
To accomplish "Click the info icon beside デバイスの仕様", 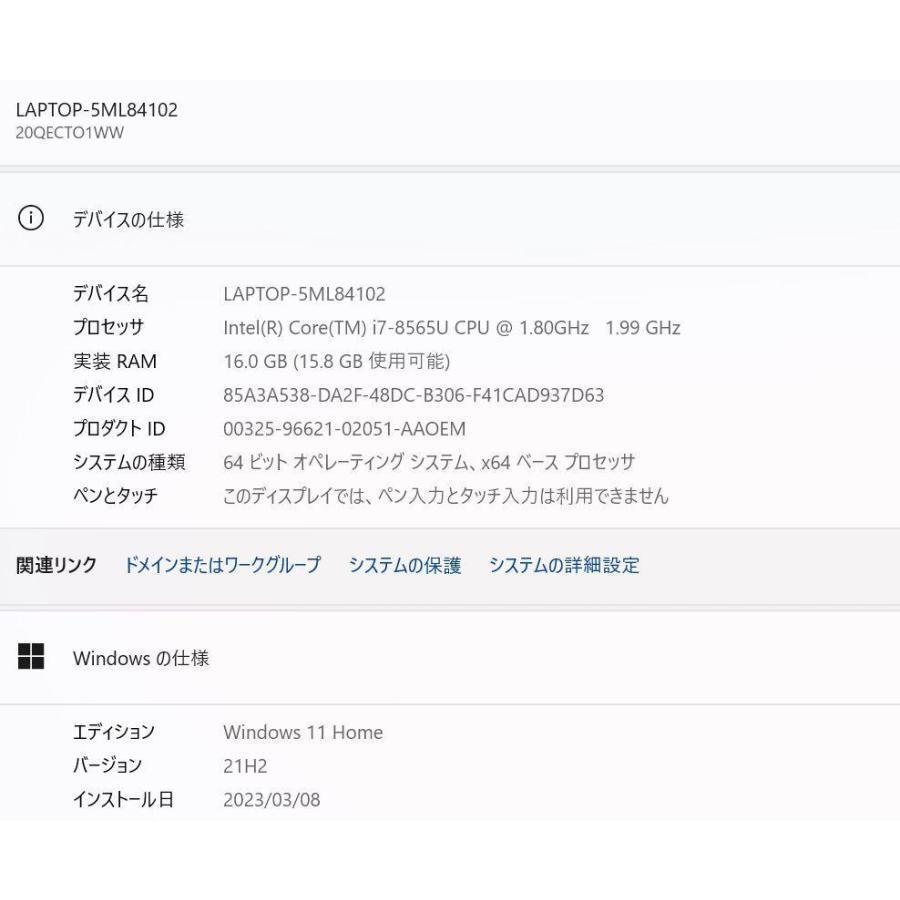I will [32, 219].
